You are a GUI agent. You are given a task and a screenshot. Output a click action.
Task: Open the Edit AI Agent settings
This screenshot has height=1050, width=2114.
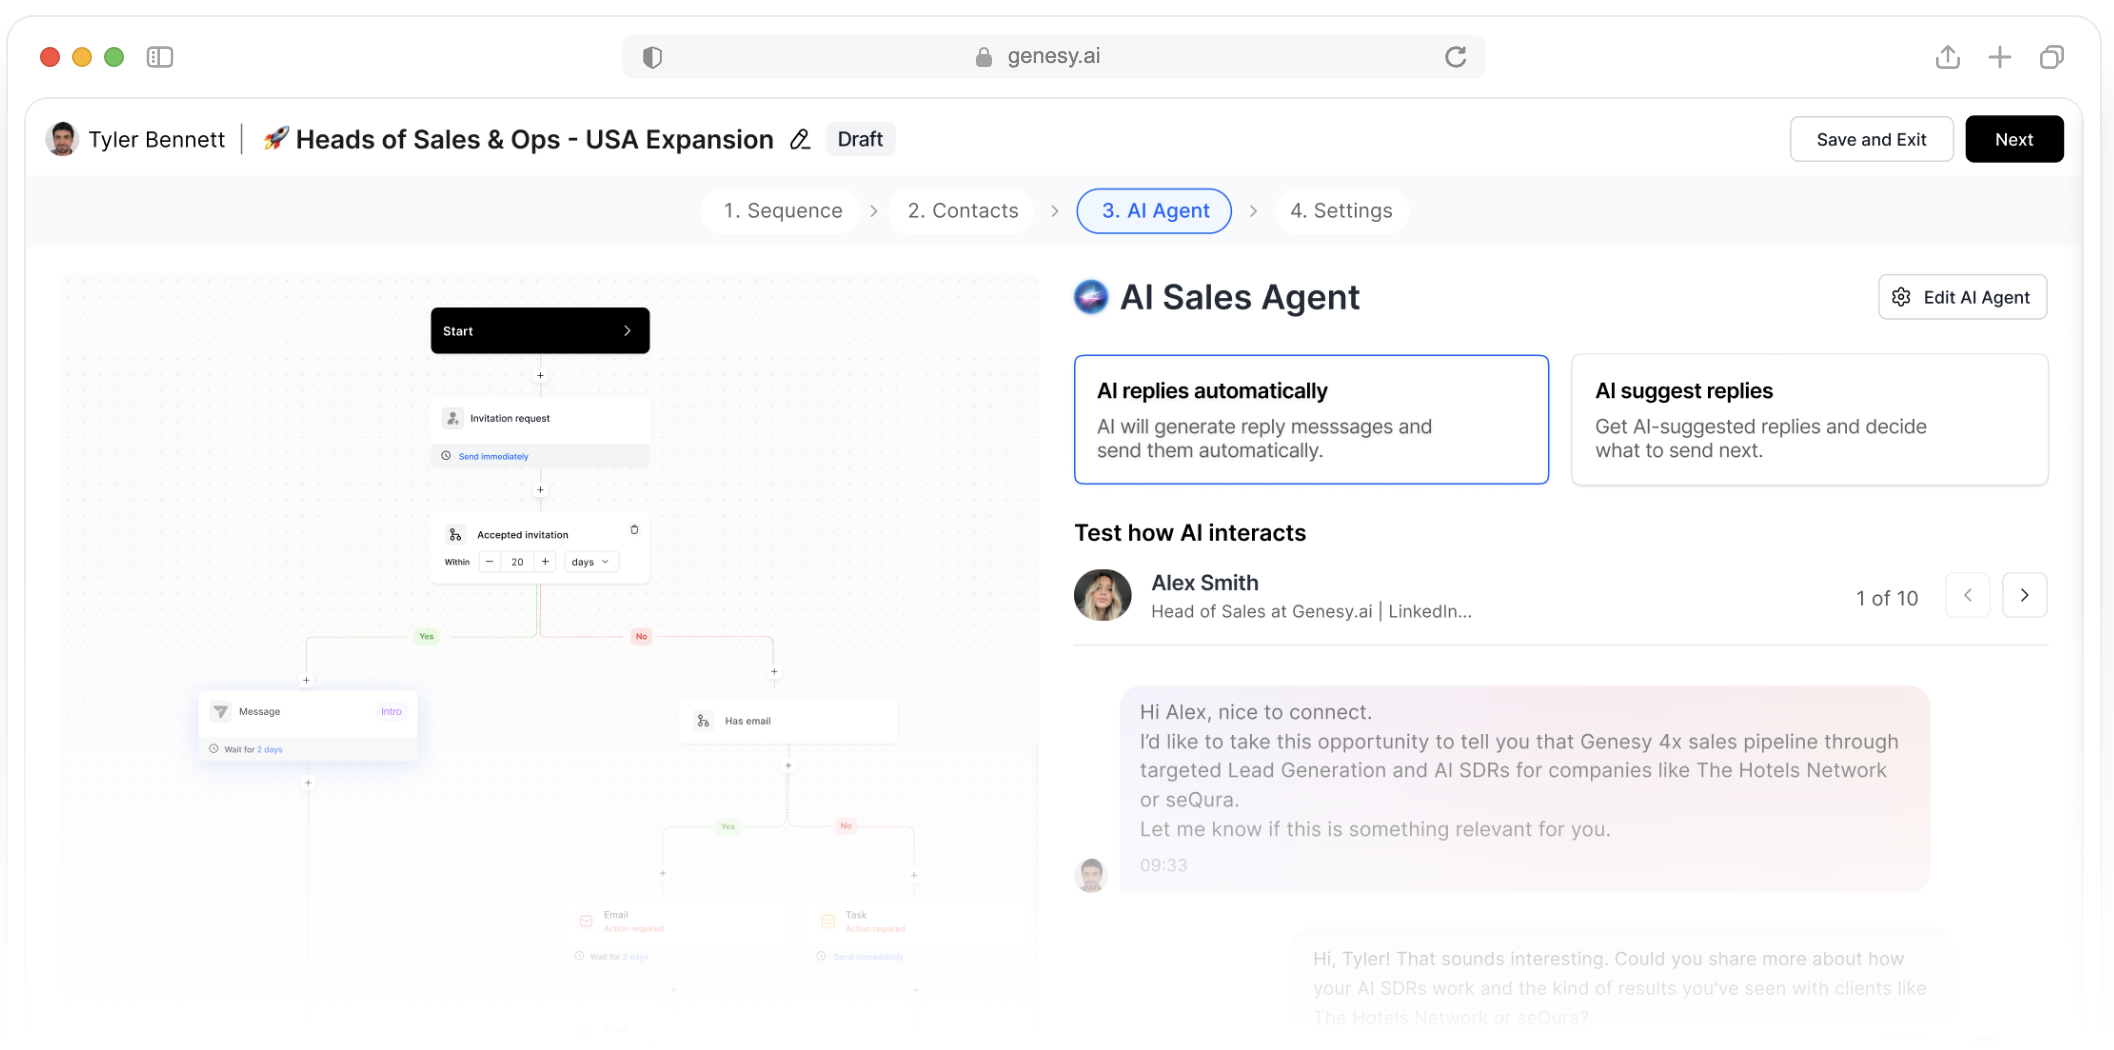(x=1961, y=297)
